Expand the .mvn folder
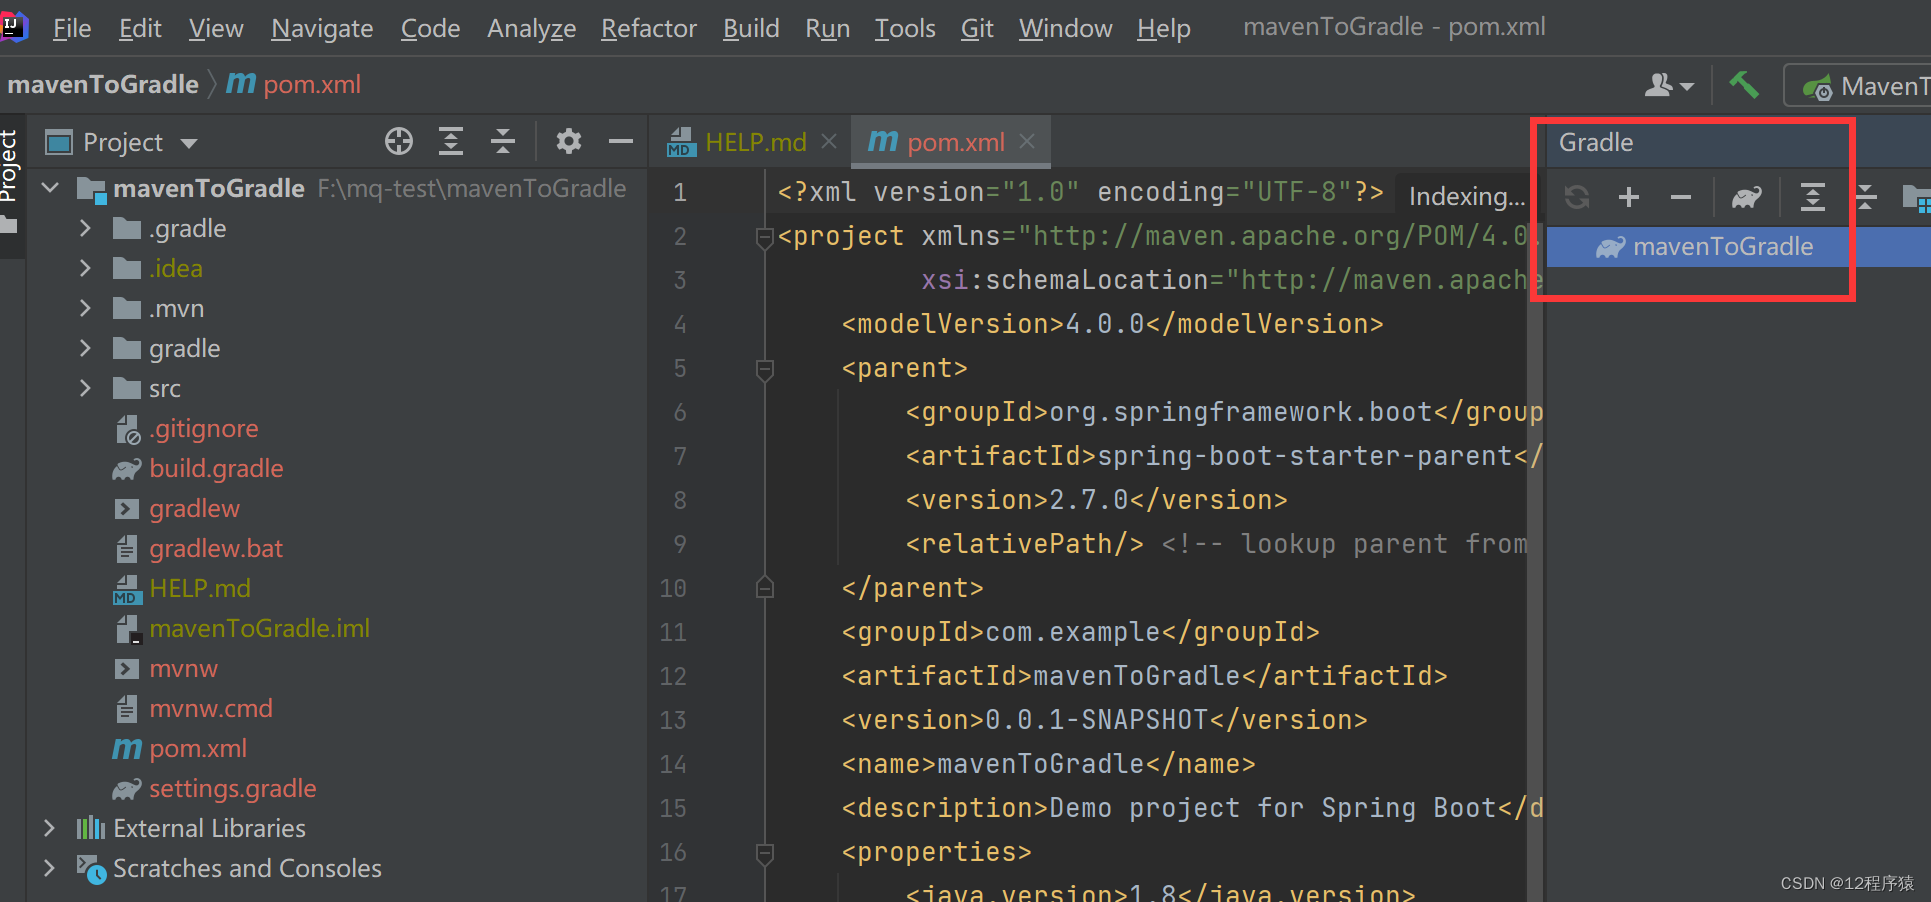1931x902 pixels. (x=85, y=309)
